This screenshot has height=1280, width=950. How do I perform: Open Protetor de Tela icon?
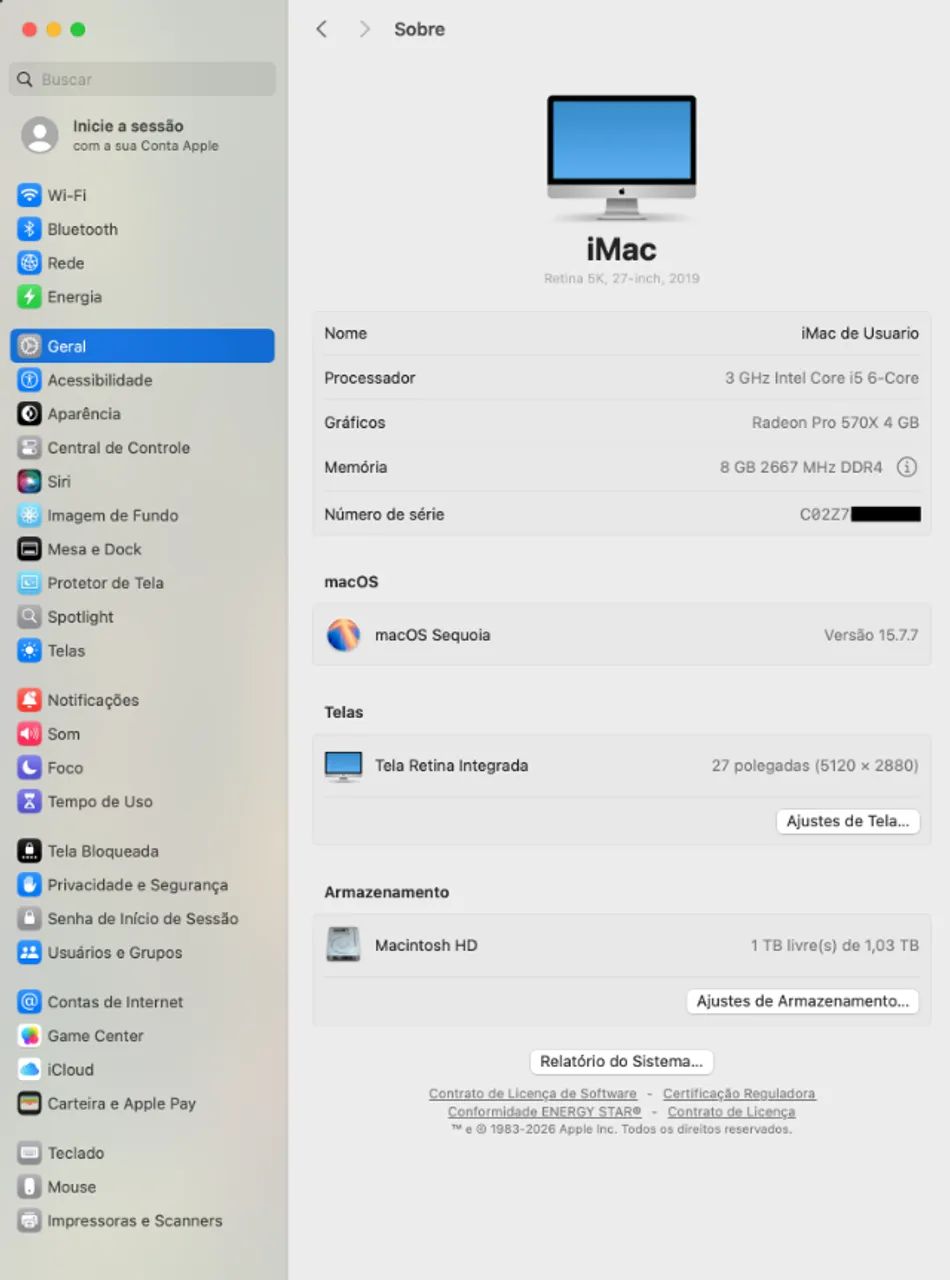[x=30, y=583]
